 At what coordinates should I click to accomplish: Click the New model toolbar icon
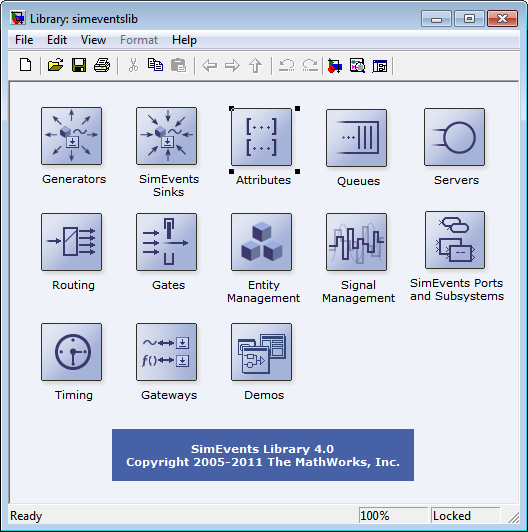[25, 65]
